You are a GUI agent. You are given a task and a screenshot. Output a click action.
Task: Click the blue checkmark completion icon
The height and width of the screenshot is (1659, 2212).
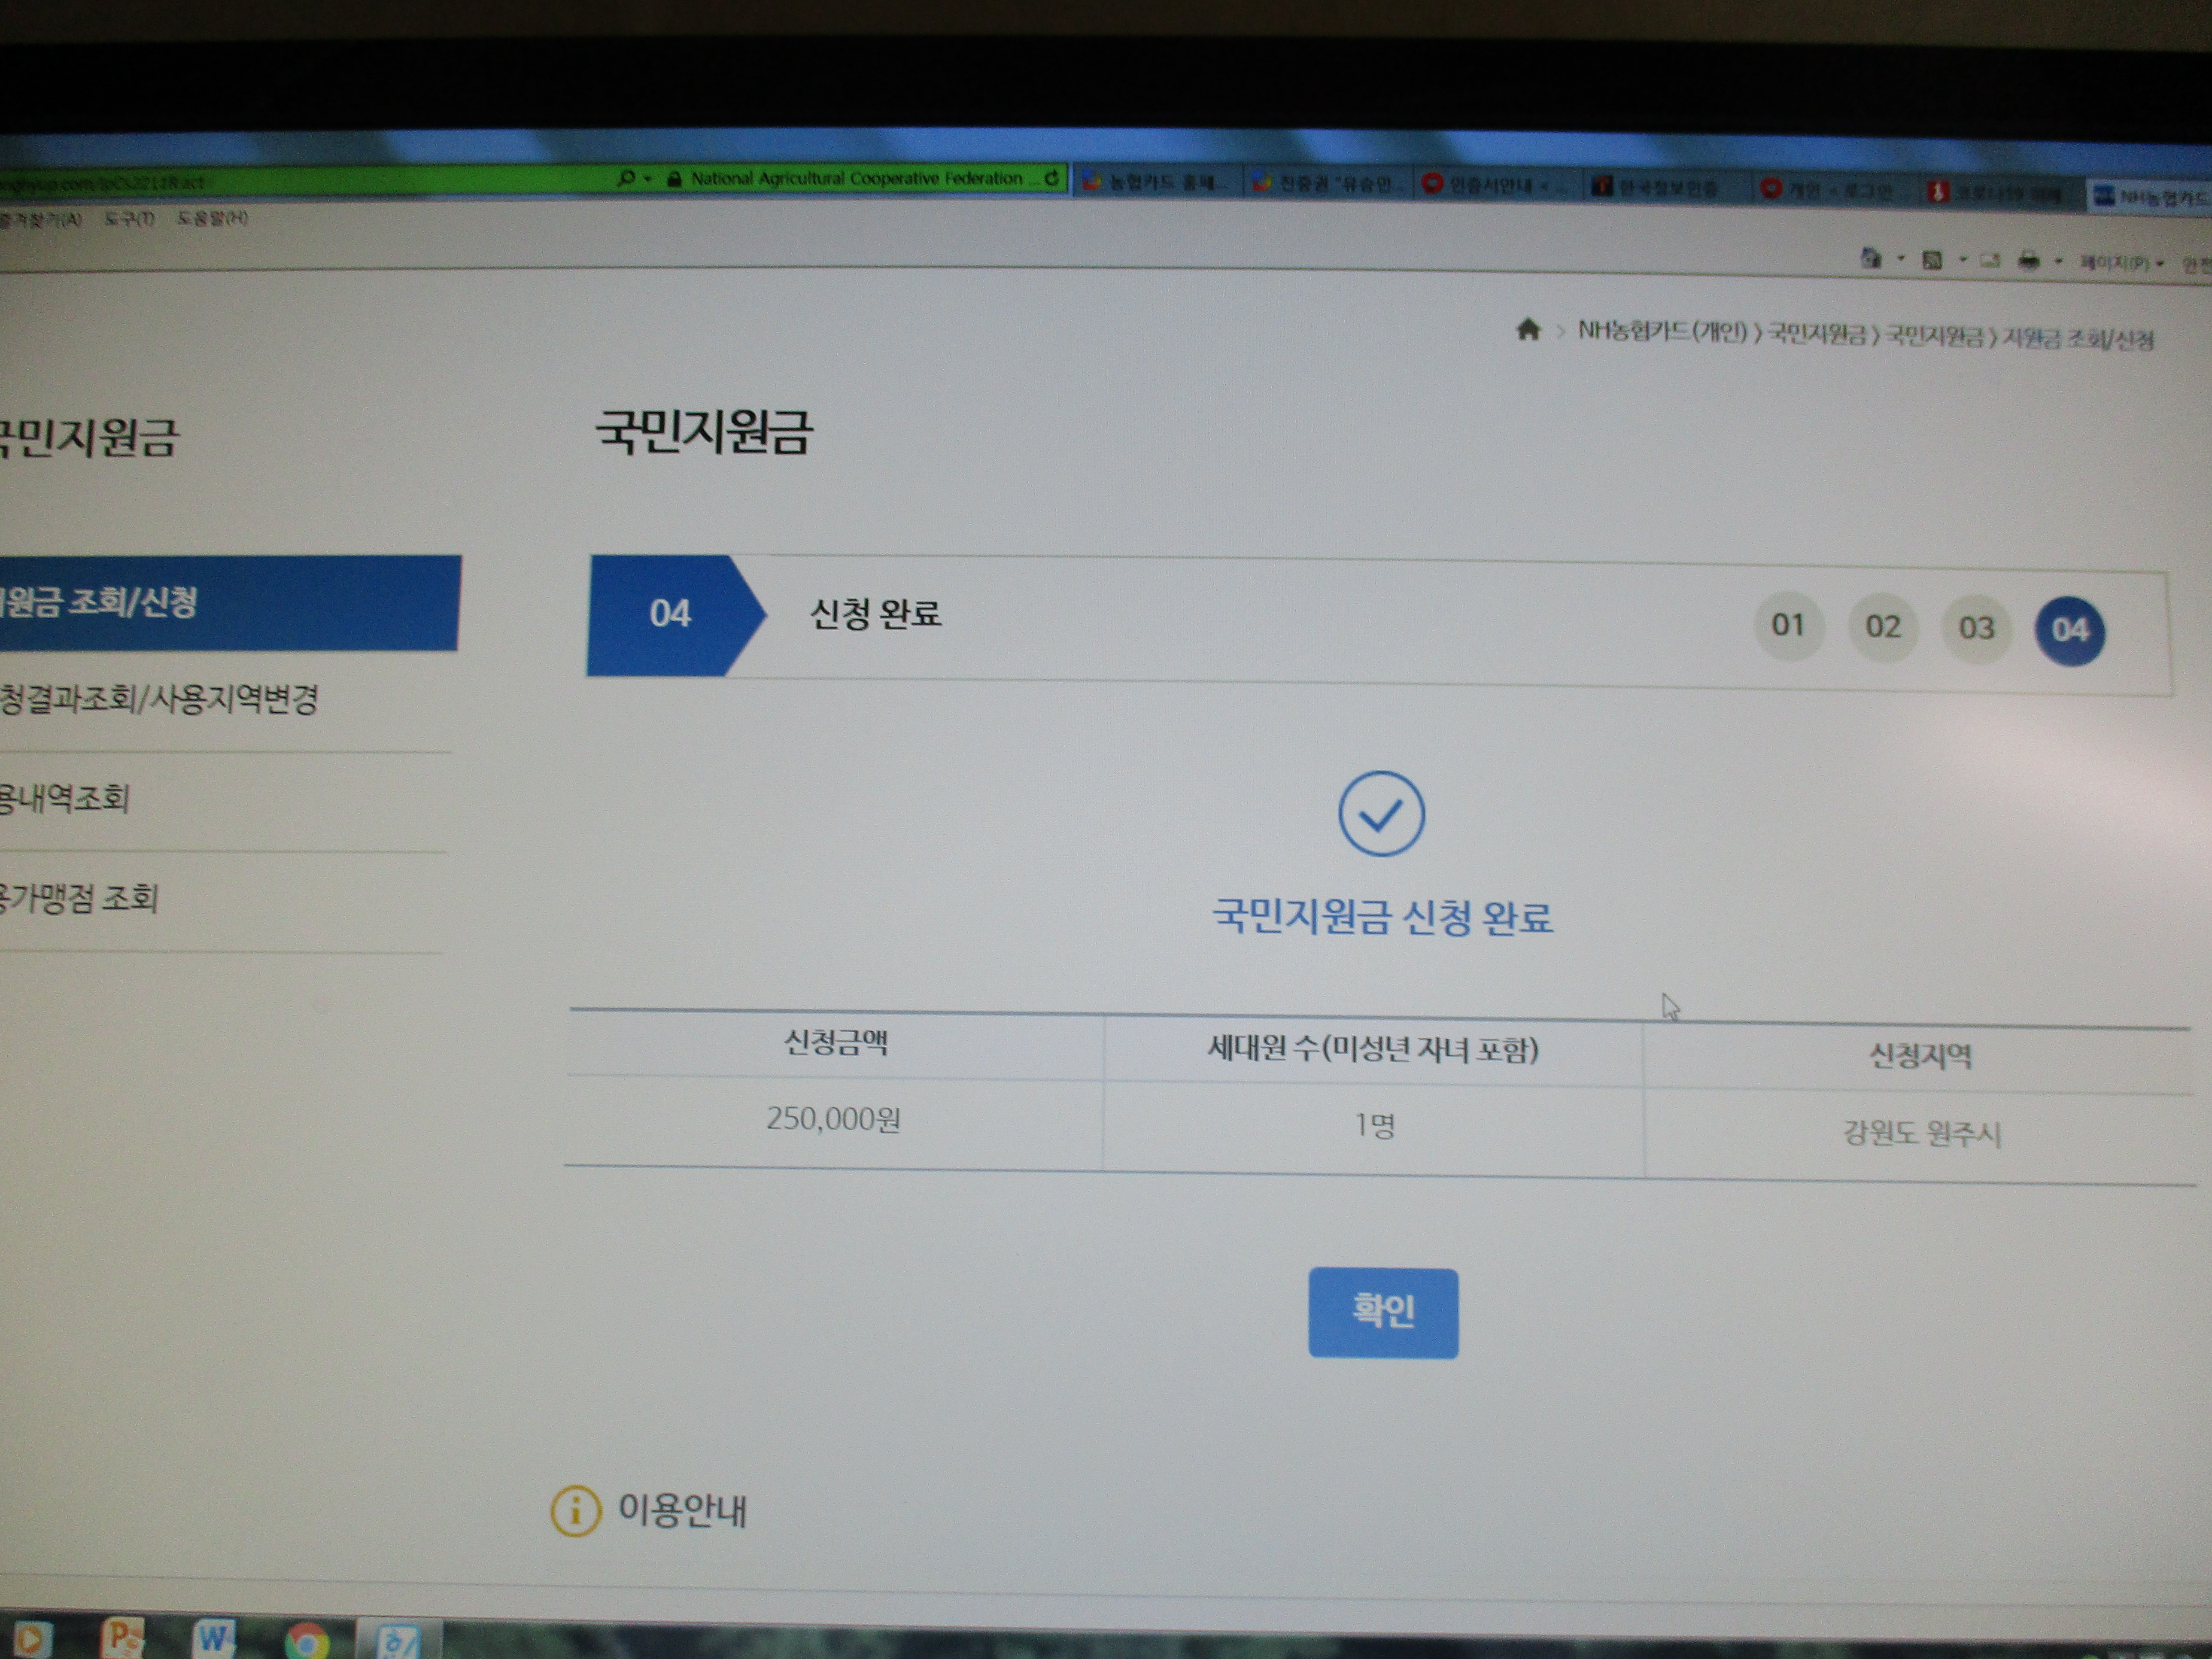[1381, 814]
